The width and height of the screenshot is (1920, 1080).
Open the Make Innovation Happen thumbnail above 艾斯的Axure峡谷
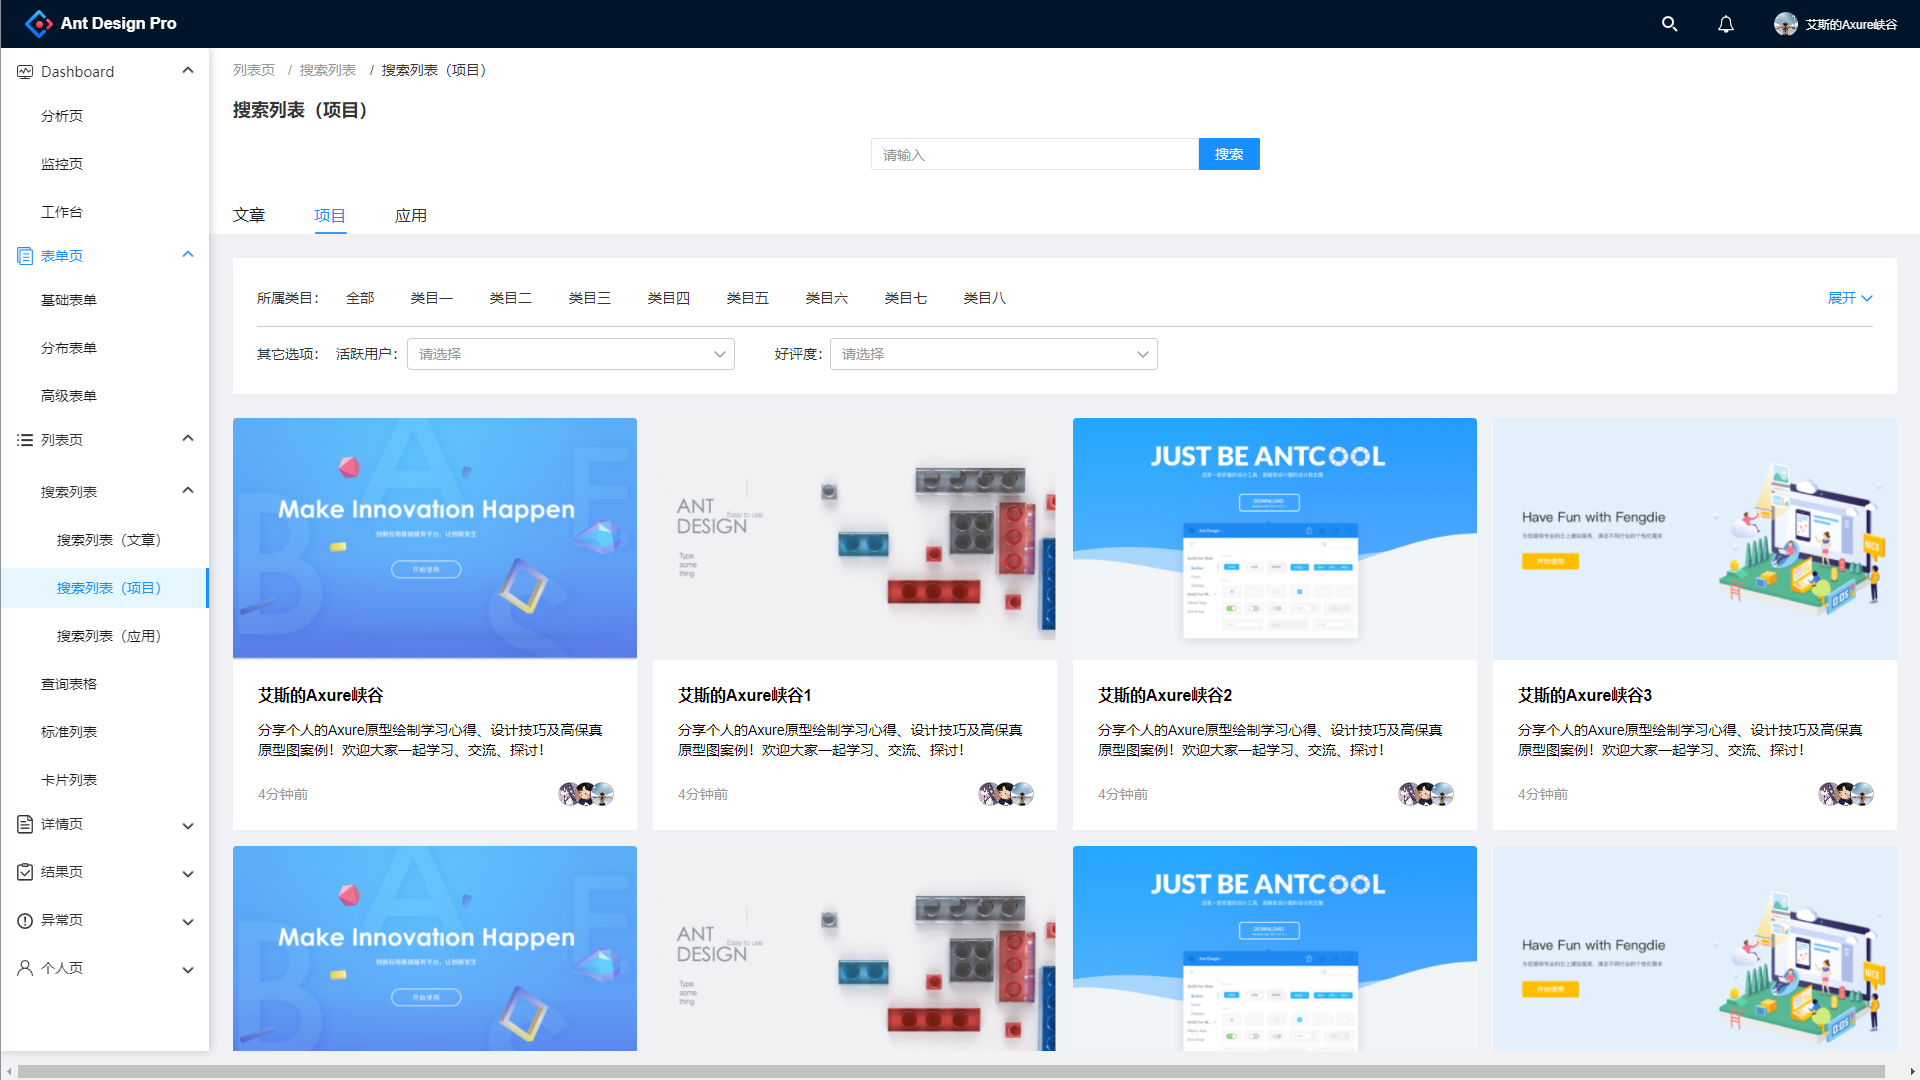435,538
